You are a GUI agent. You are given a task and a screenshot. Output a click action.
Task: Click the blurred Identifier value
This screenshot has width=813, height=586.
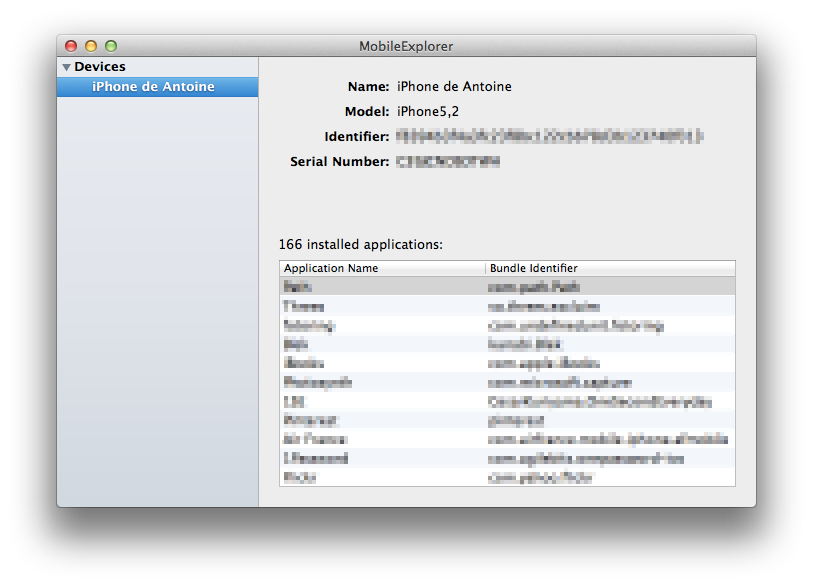pyautogui.click(x=550, y=136)
